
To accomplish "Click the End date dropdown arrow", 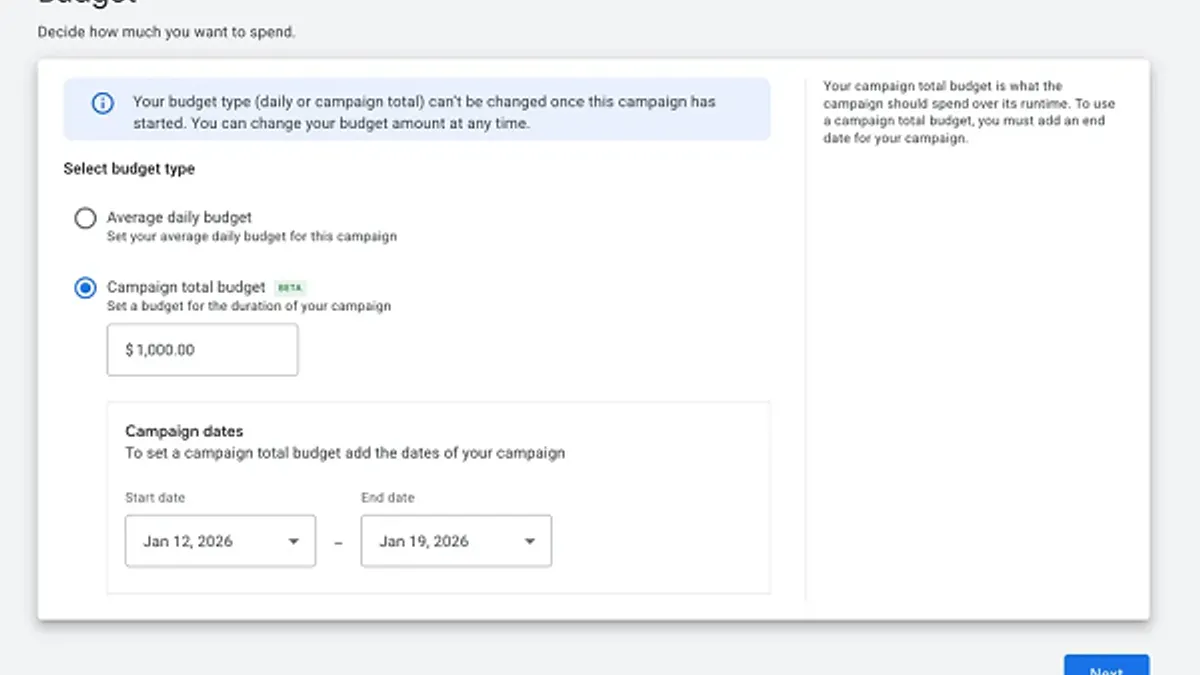I will coord(529,542).
